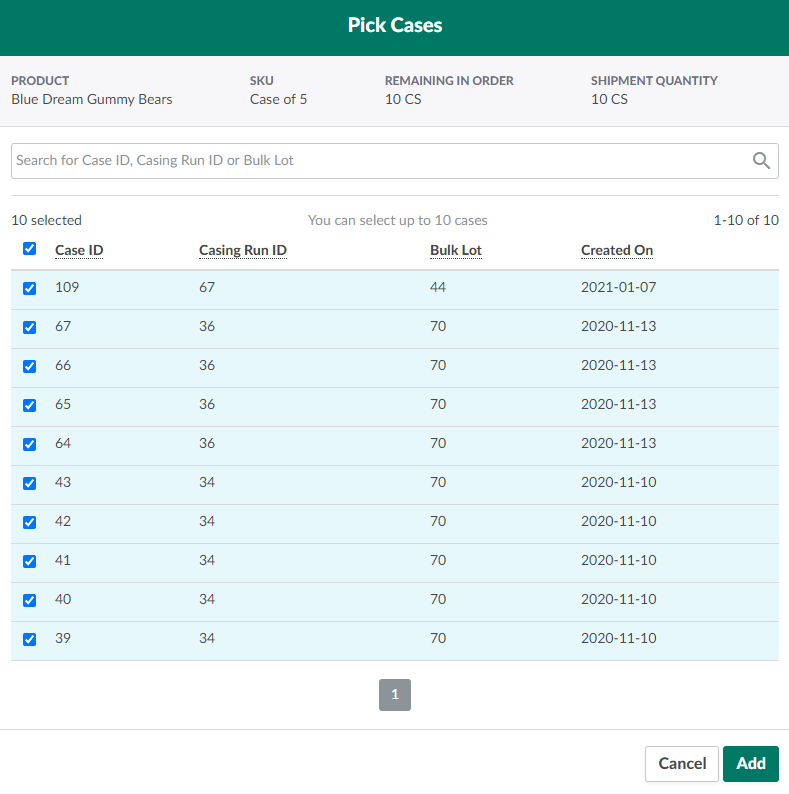Image resolution: width=789 pixels, height=794 pixels.
Task: Untick the case 65 checkbox
Action: pyautogui.click(x=29, y=405)
